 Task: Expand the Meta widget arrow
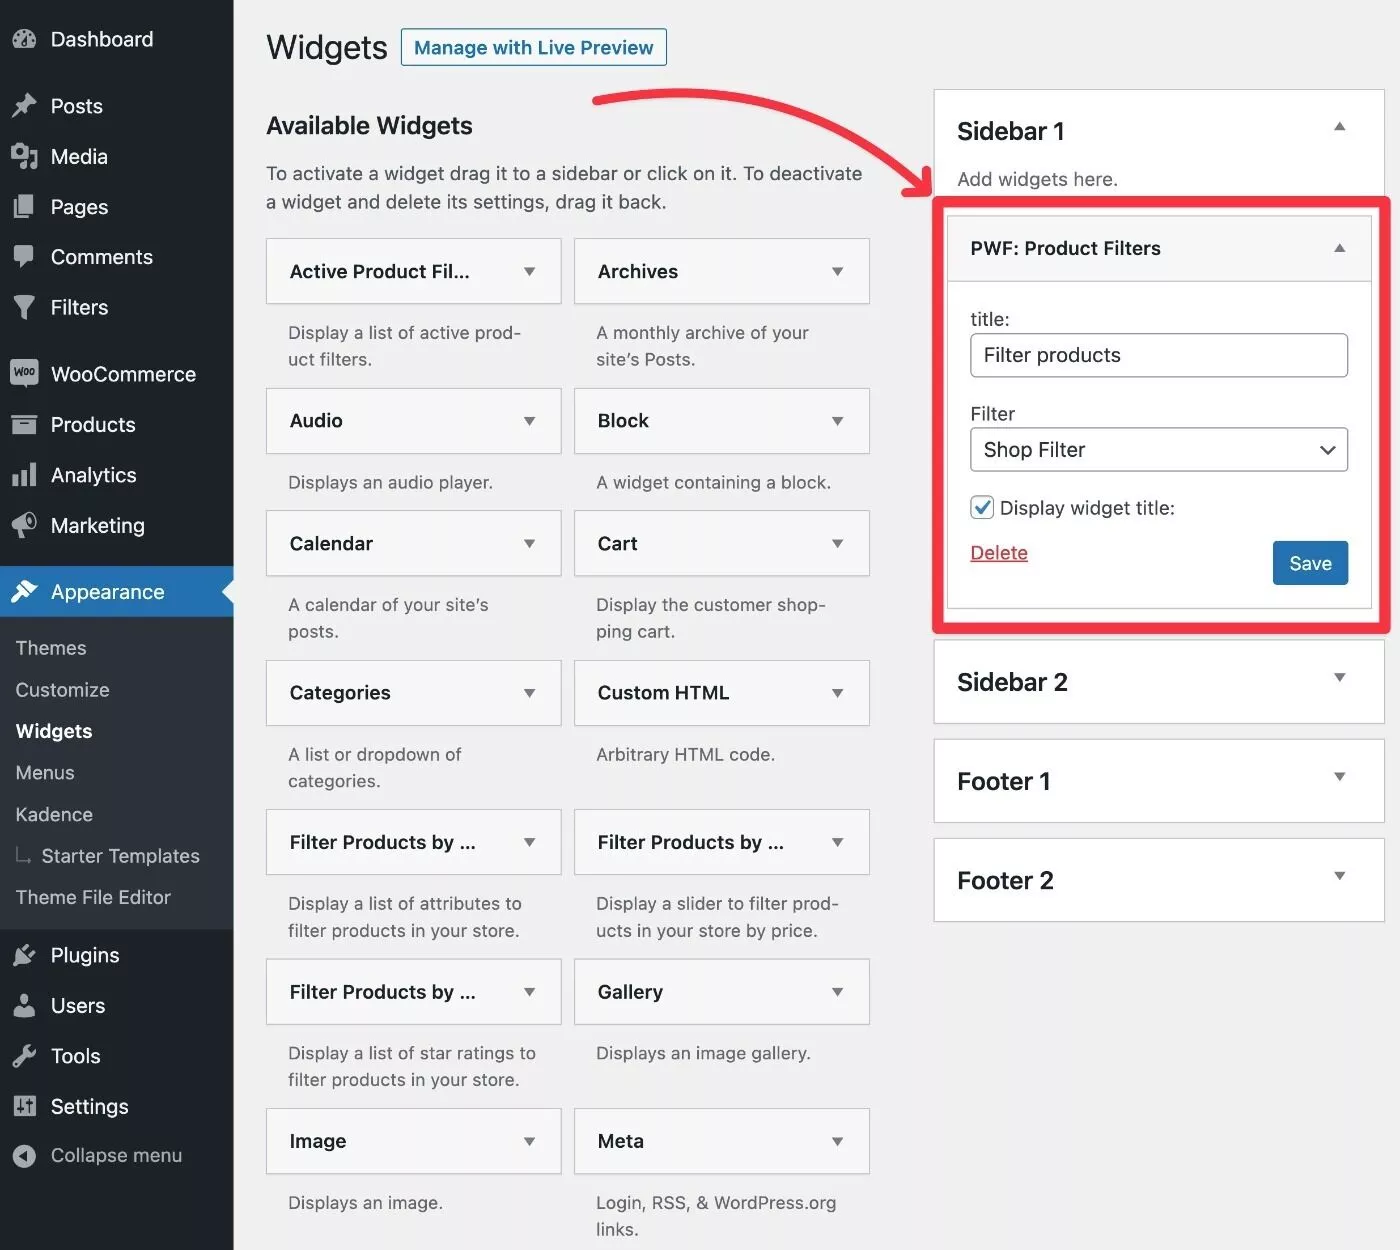point(837,1141)
